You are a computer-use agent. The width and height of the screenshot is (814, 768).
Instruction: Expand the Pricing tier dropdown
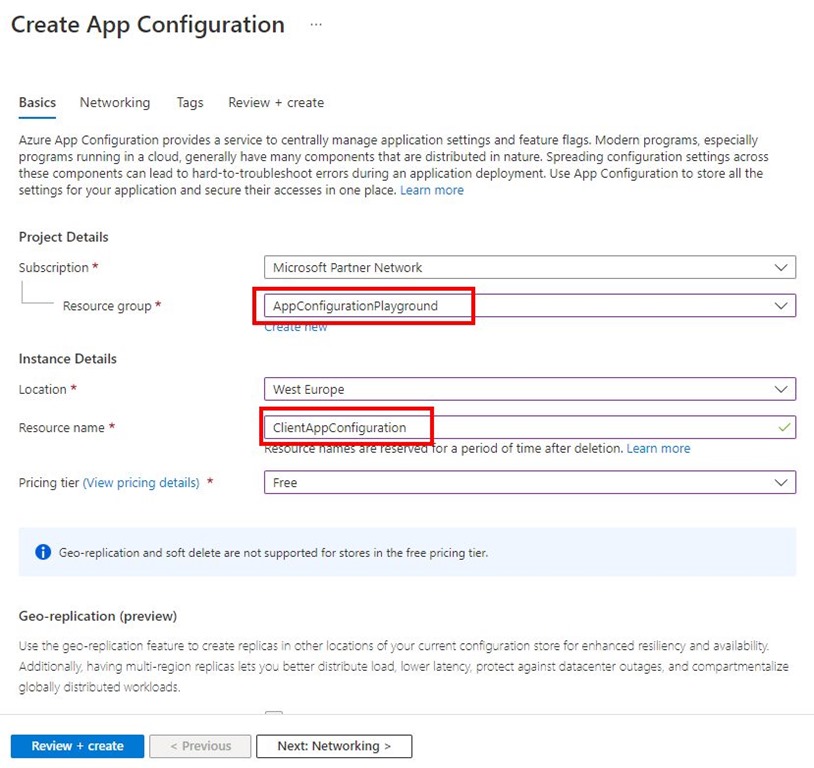pos(529,483)
